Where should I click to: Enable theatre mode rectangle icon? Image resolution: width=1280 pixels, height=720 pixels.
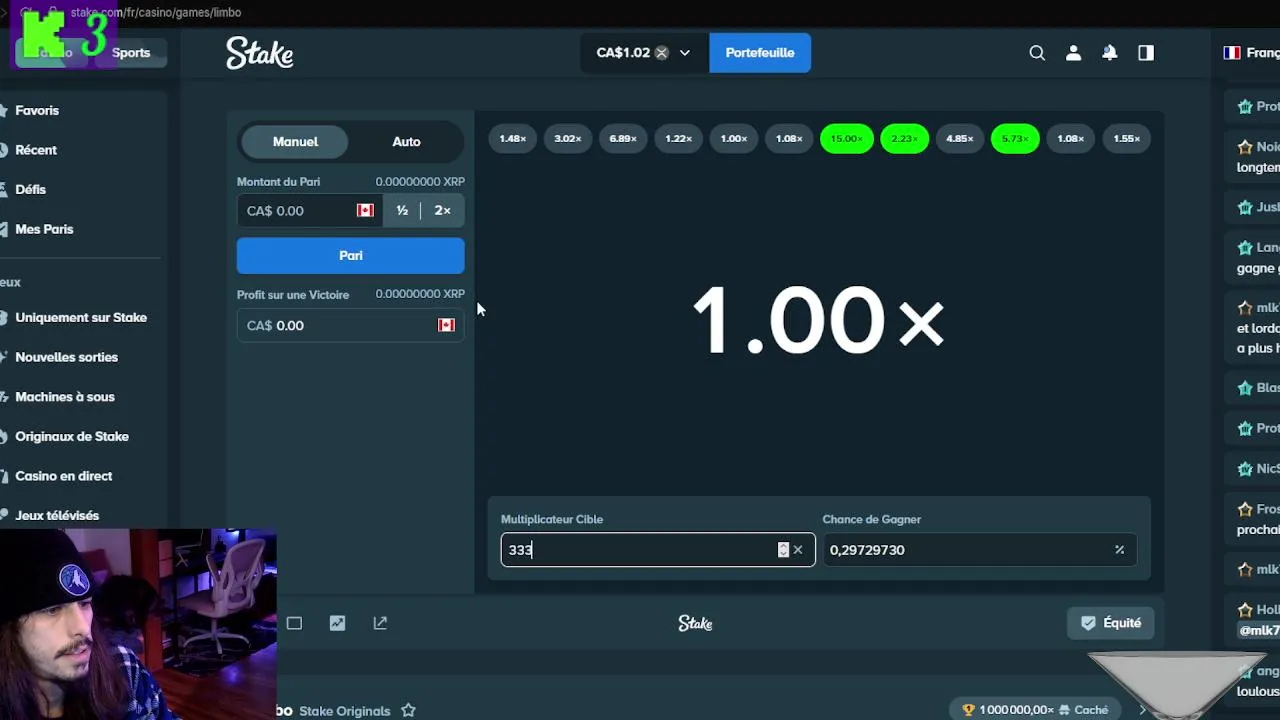point(294,623)
